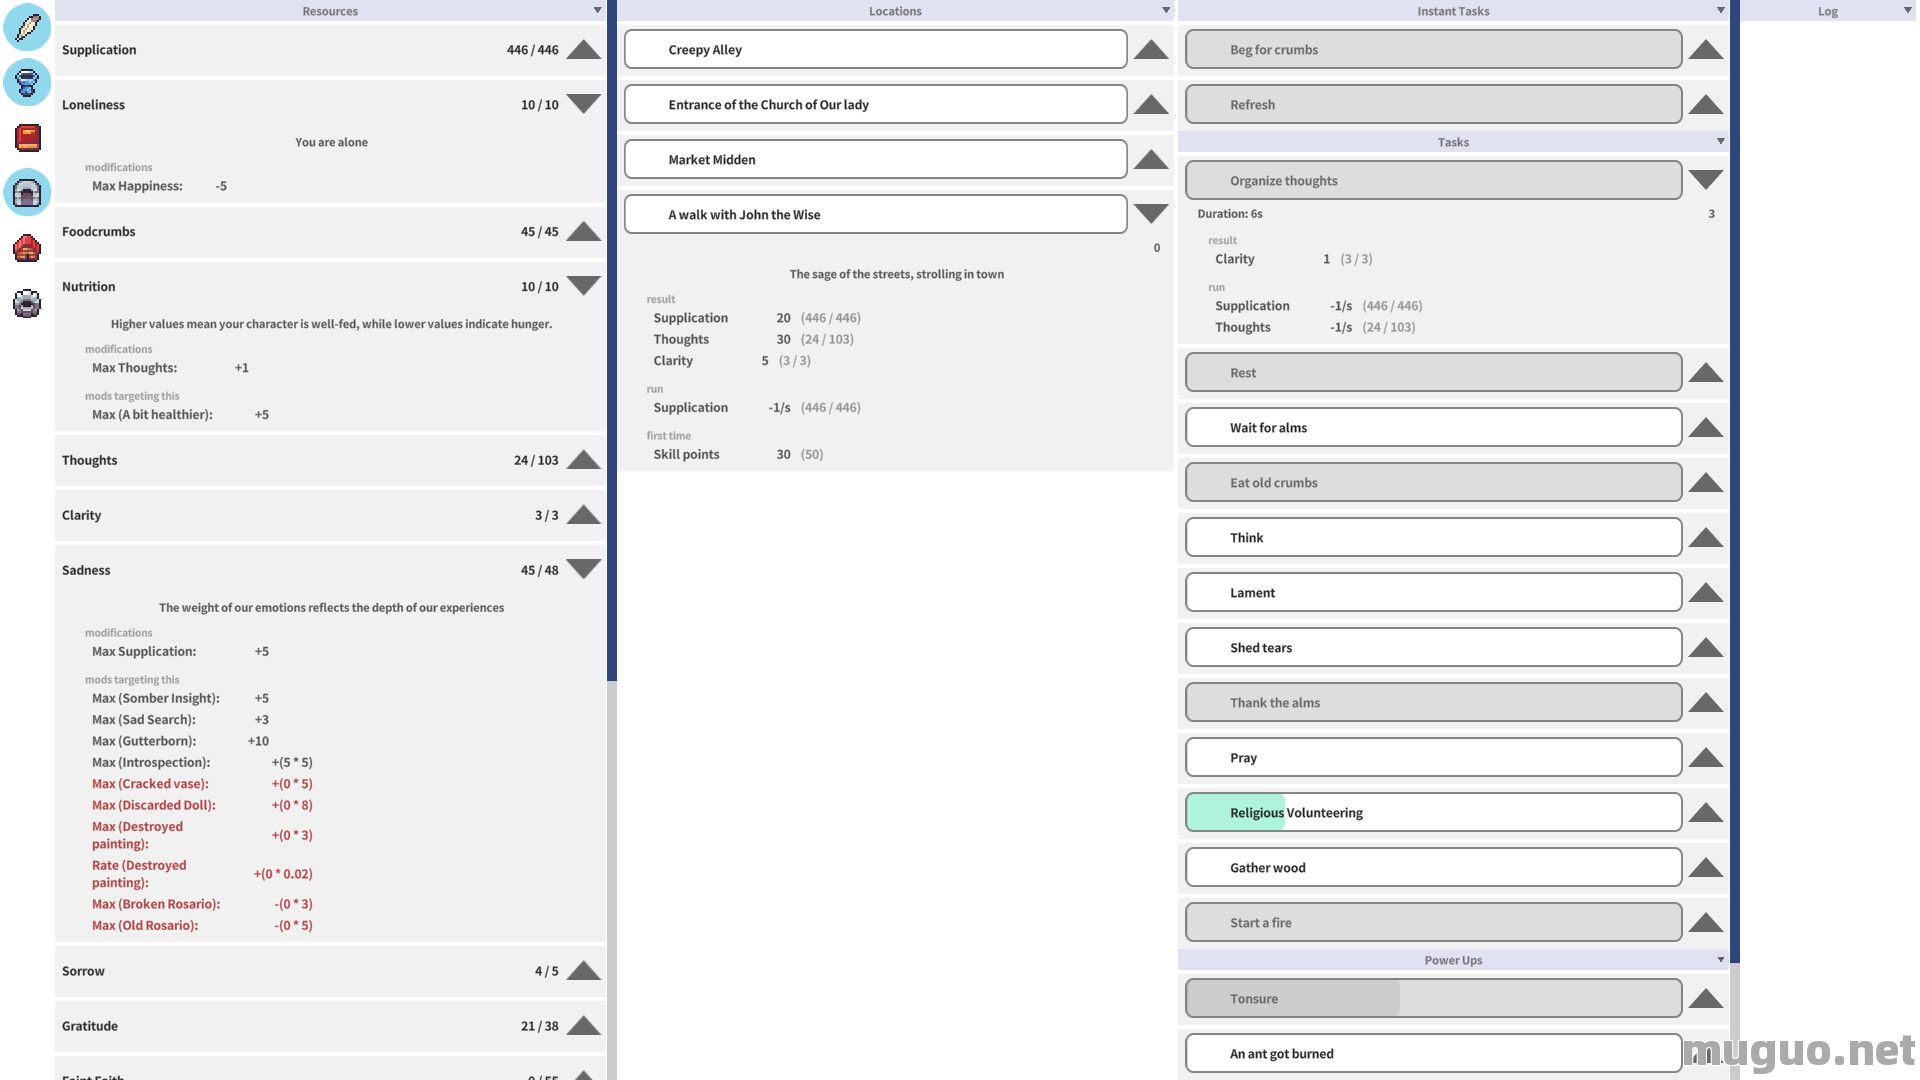The width and height of the screenshot is (1920, 1080).
Task: Click the Refresh instant task
Action: tap(1434, 104)
